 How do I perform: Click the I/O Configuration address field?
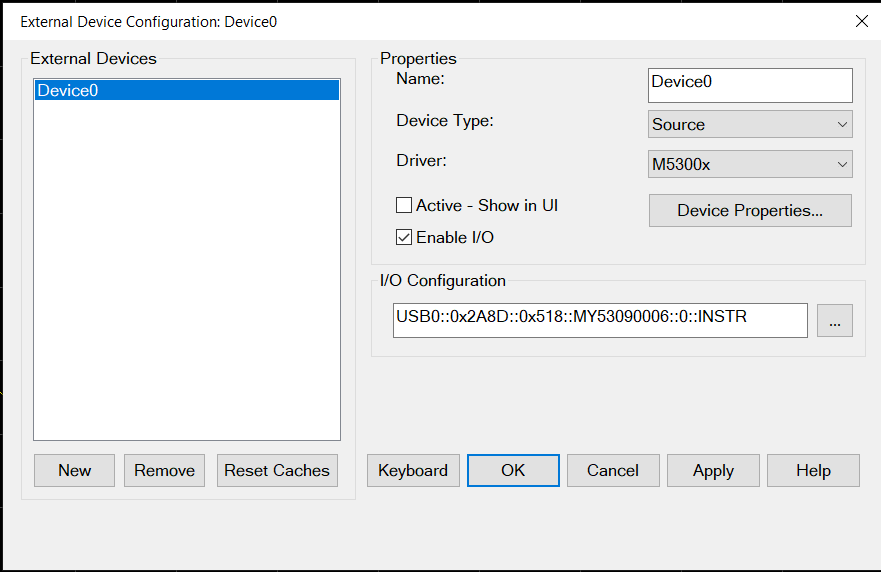tap(599, 320)
